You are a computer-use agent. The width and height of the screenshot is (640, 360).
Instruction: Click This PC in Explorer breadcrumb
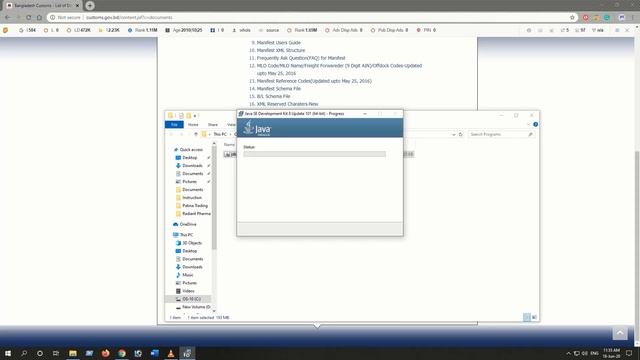pyautogui.click(x=220, y=134)
